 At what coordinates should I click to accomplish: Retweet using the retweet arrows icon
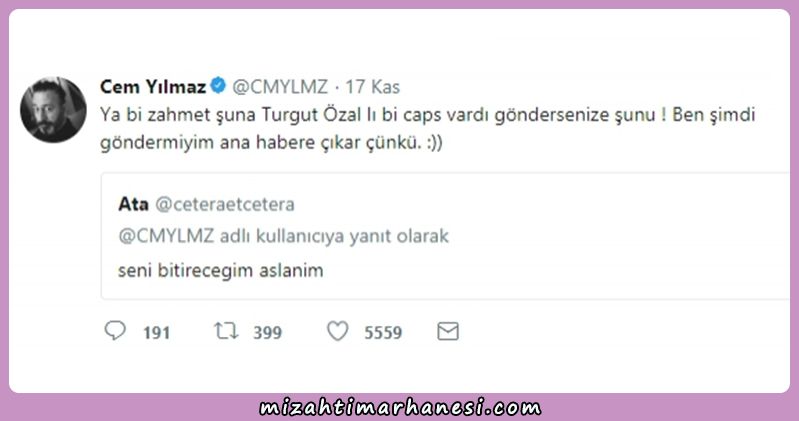pos(226,331)
